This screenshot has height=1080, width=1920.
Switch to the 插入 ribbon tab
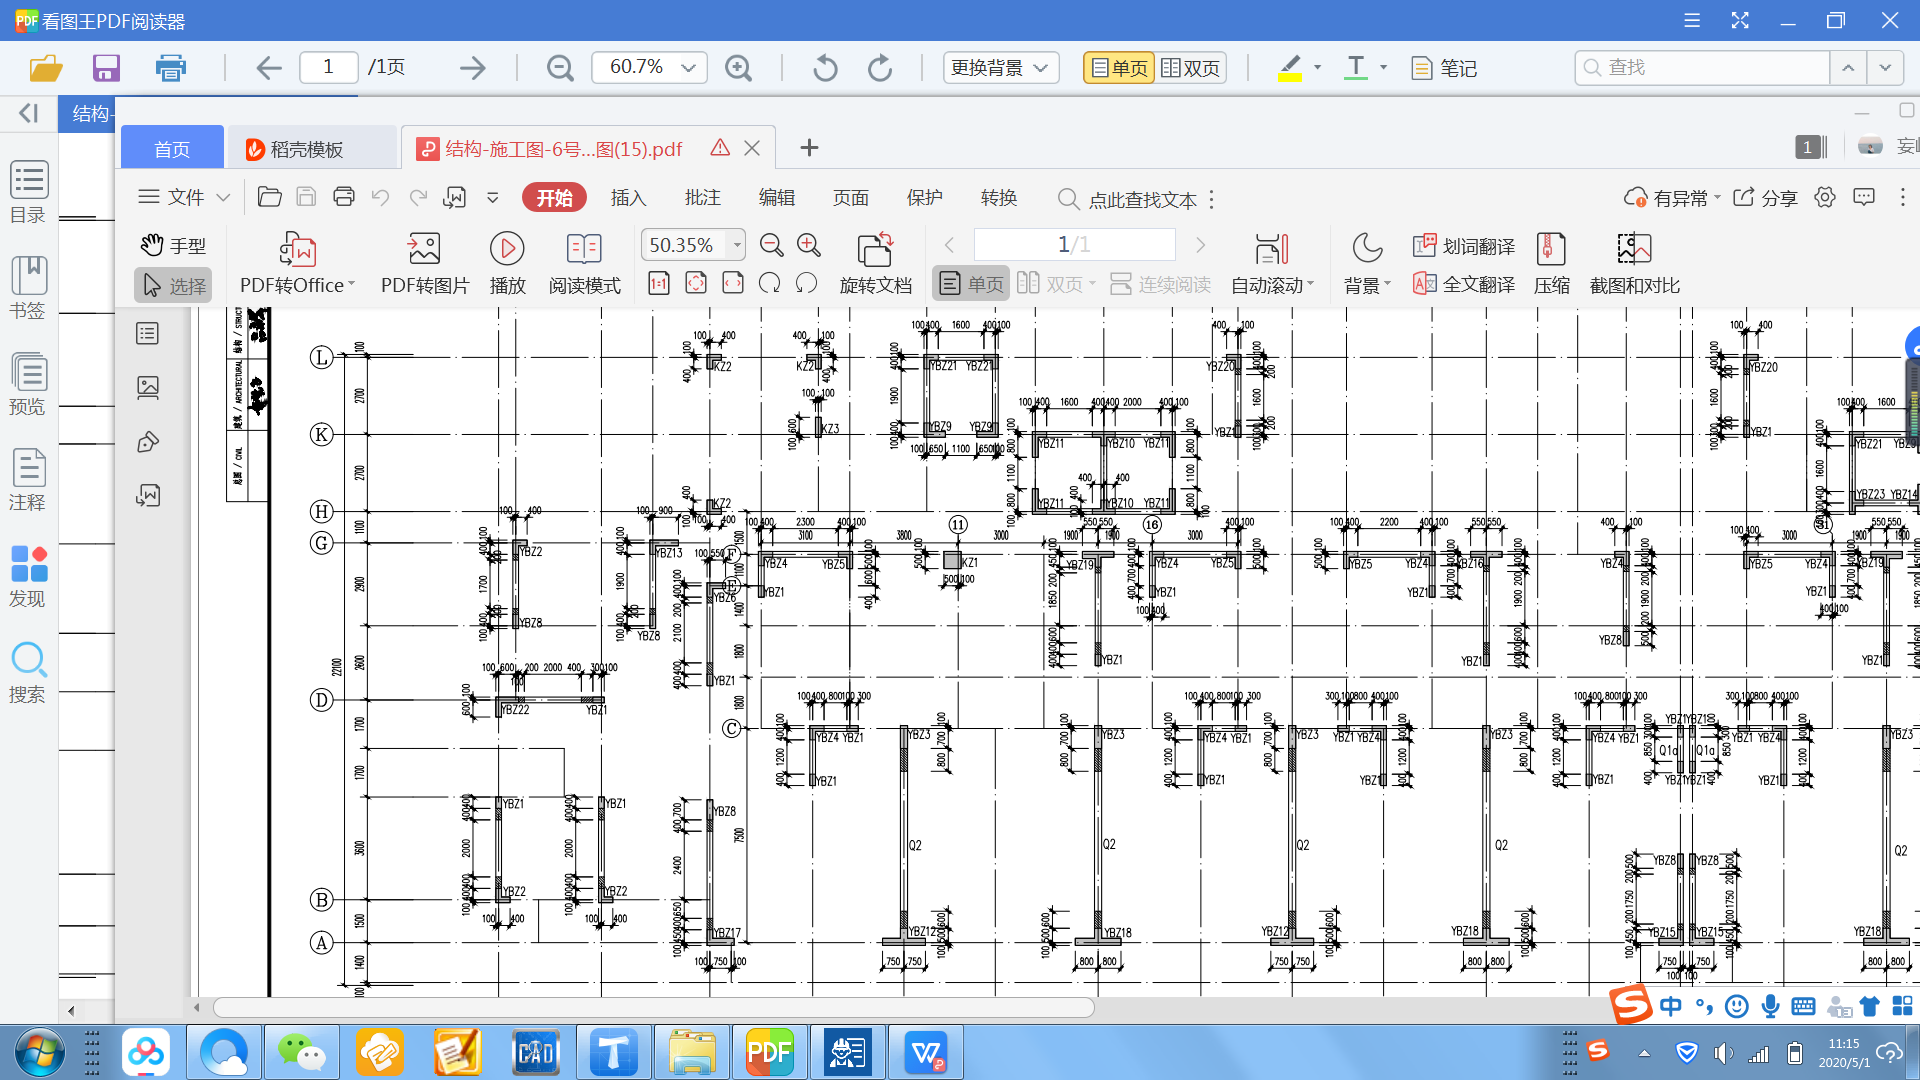click(628, 198)
